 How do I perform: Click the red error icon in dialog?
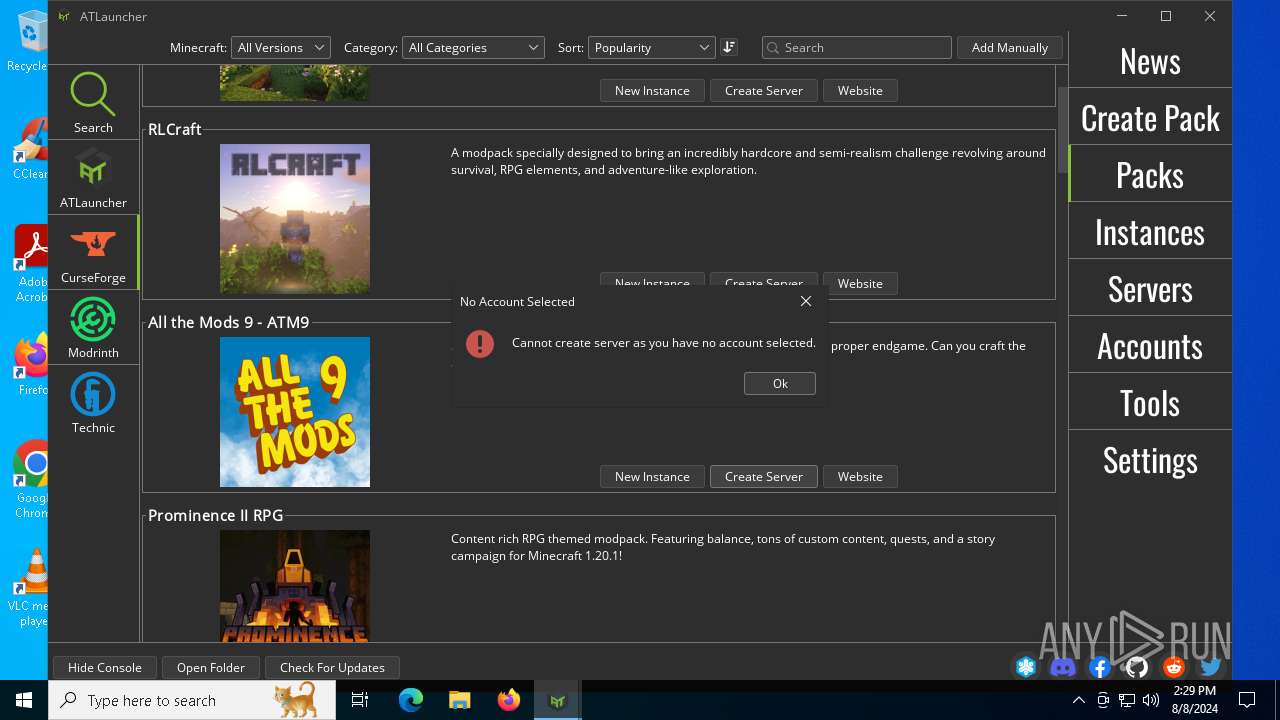480,344
